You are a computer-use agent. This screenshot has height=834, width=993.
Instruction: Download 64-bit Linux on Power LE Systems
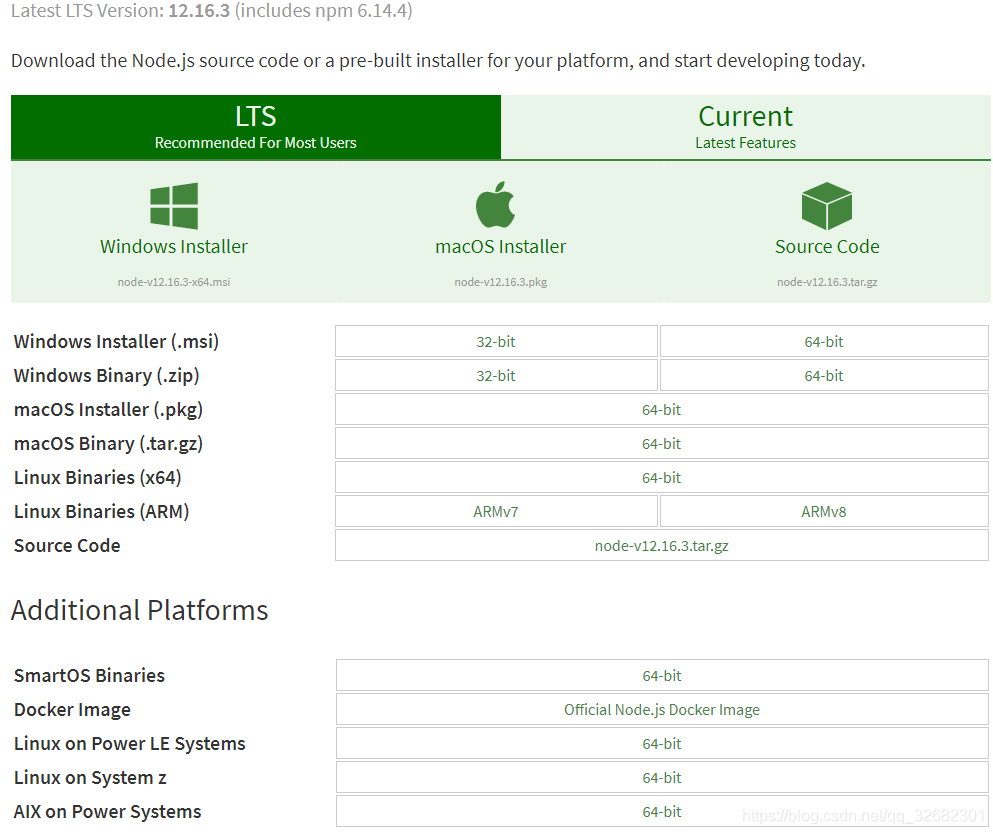pyautogui.click(x=662, y=743)
